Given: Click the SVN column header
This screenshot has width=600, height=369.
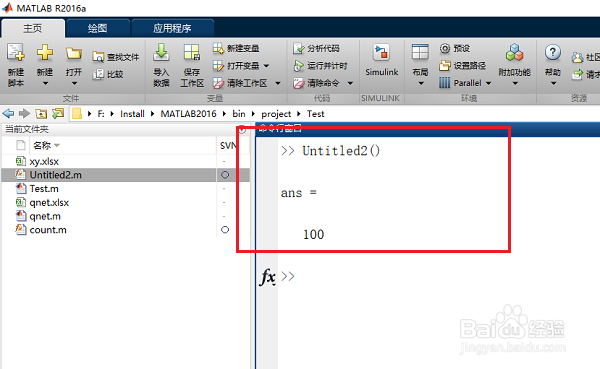Looking at the screenshot, I should click(228, 145).
